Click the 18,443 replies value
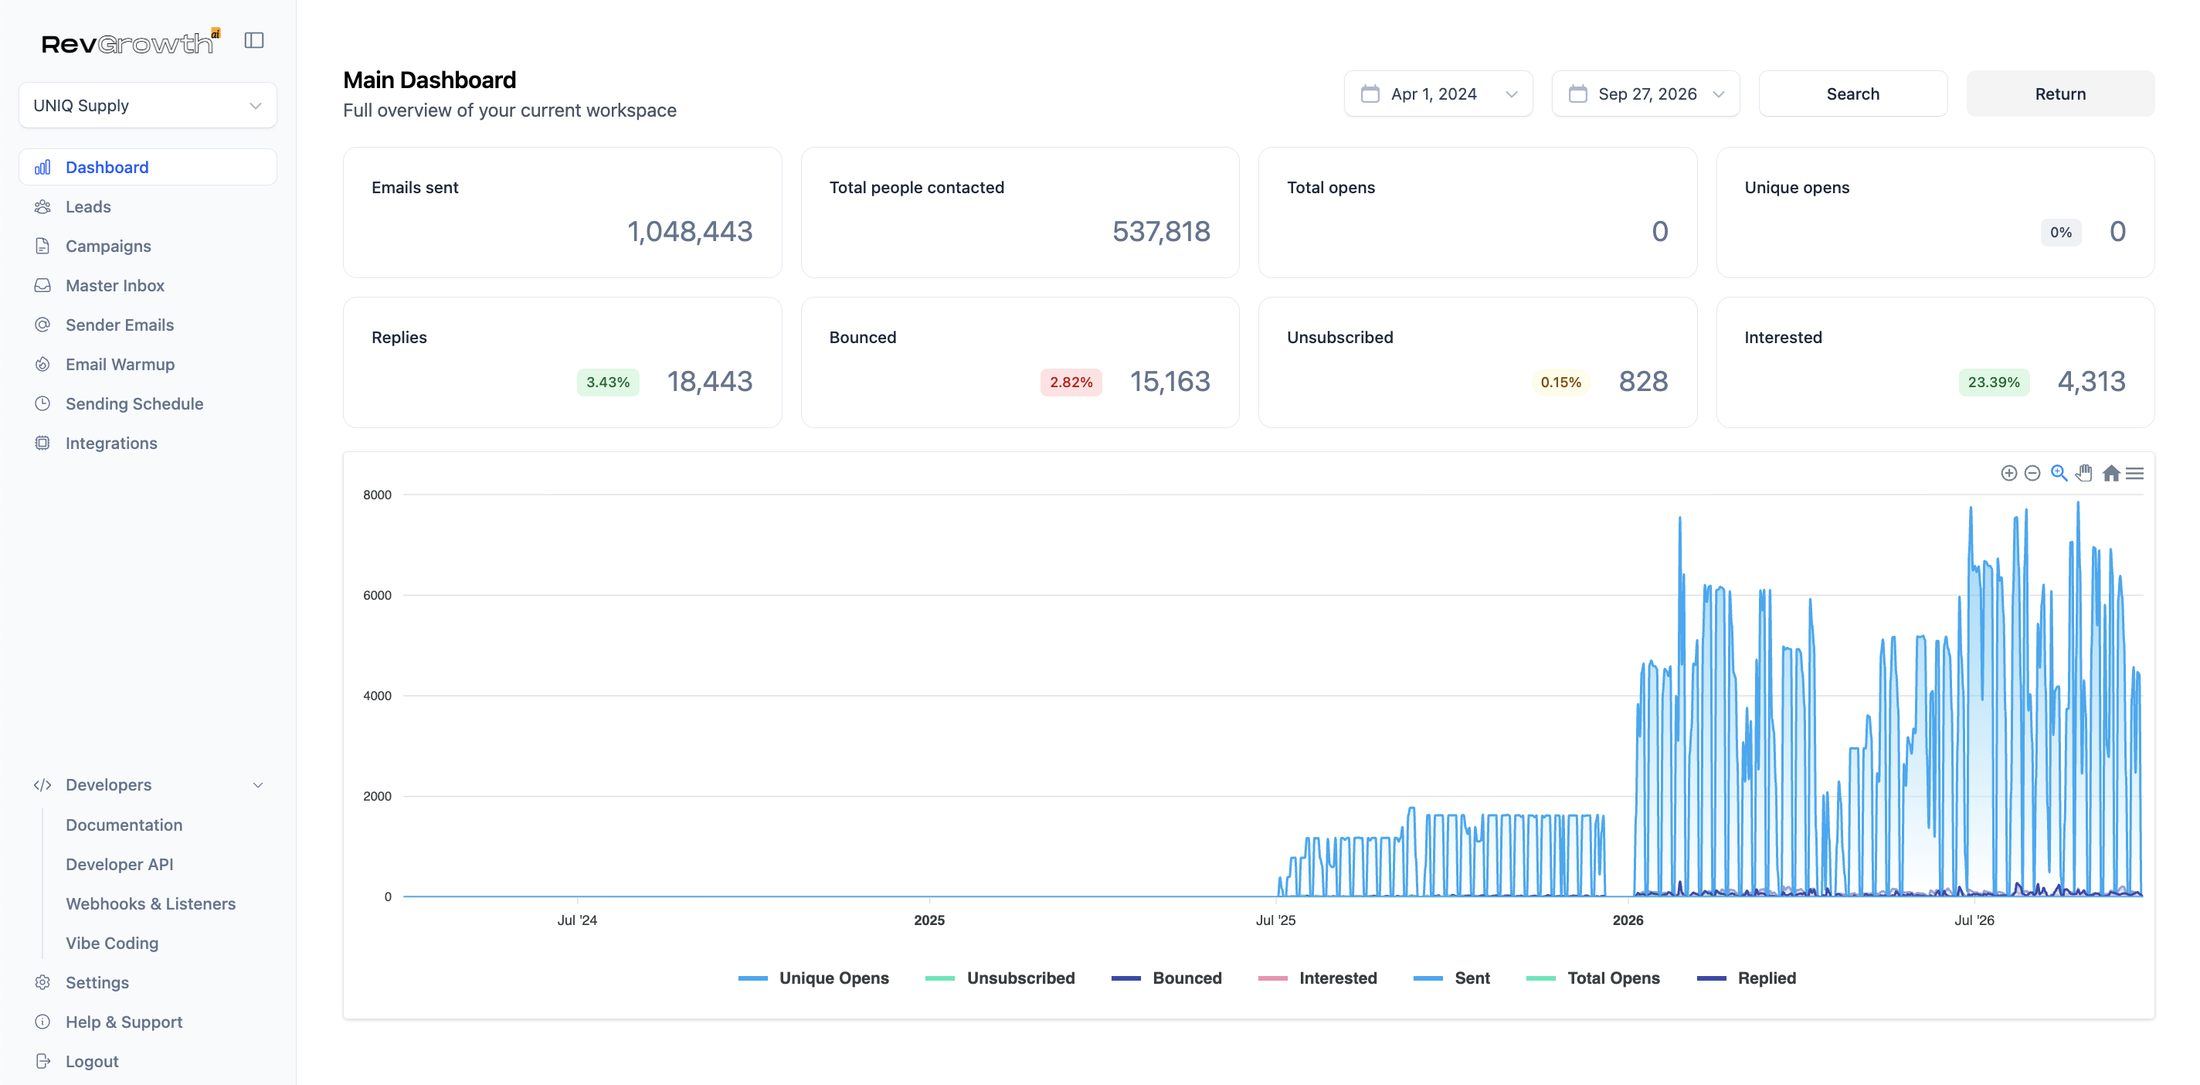 710,382
